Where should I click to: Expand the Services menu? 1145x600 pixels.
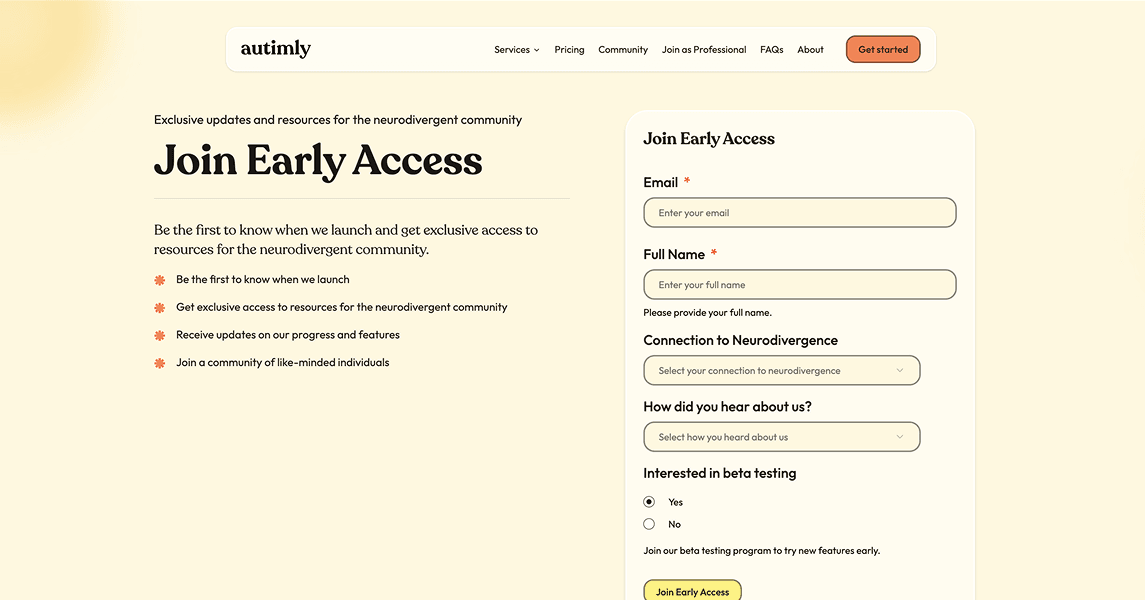coord(516,50)
